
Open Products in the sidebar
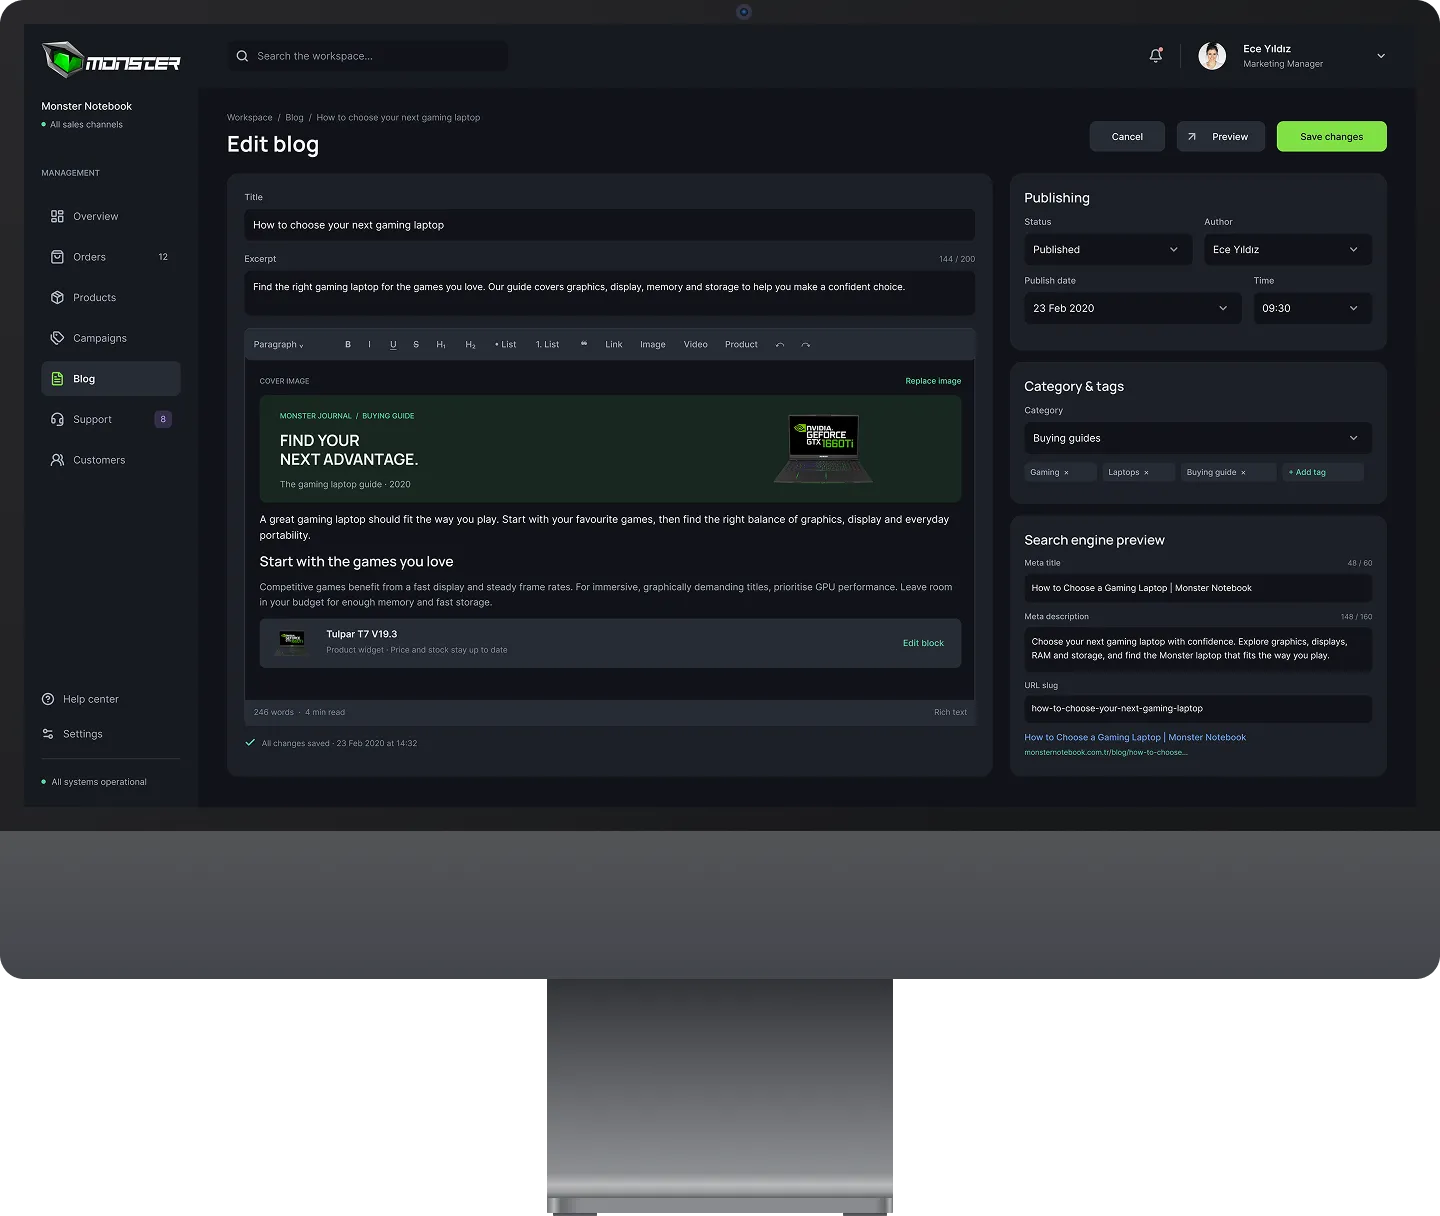pos(111,298)
